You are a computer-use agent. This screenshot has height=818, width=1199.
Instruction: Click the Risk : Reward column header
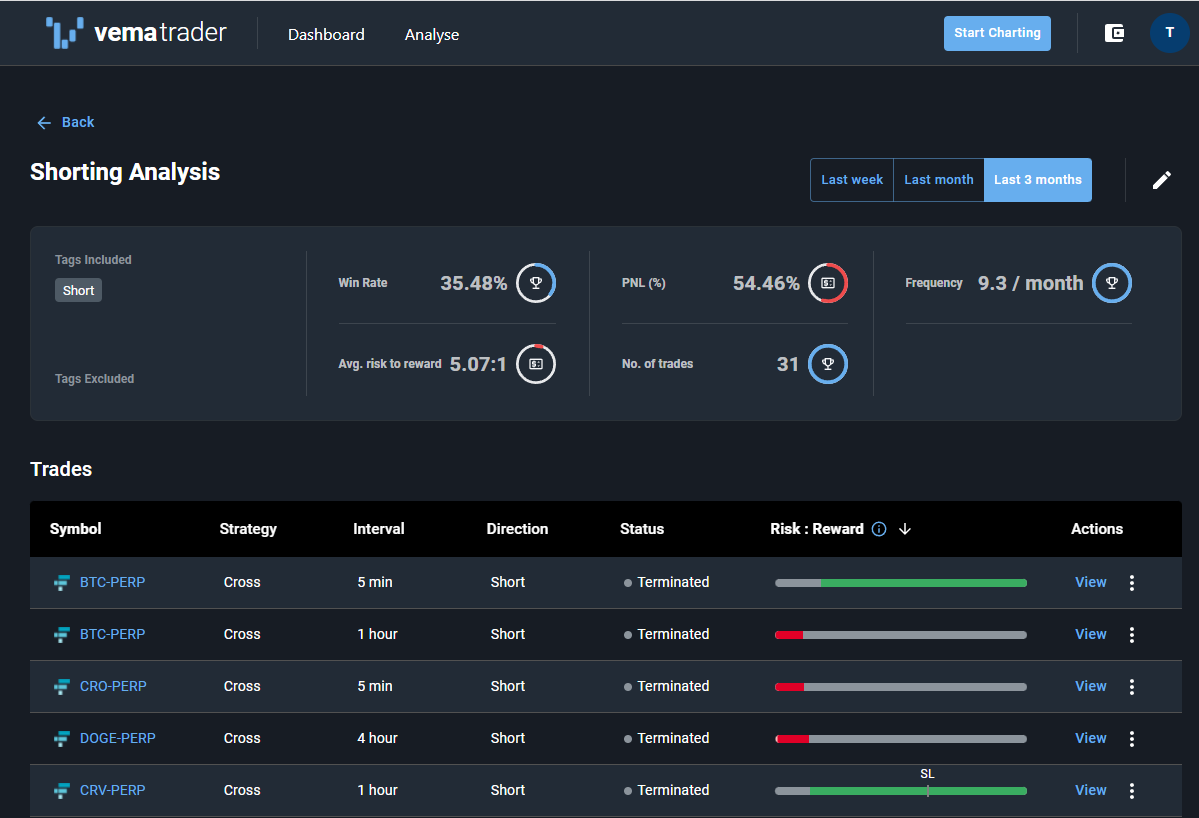click(817, 529)
